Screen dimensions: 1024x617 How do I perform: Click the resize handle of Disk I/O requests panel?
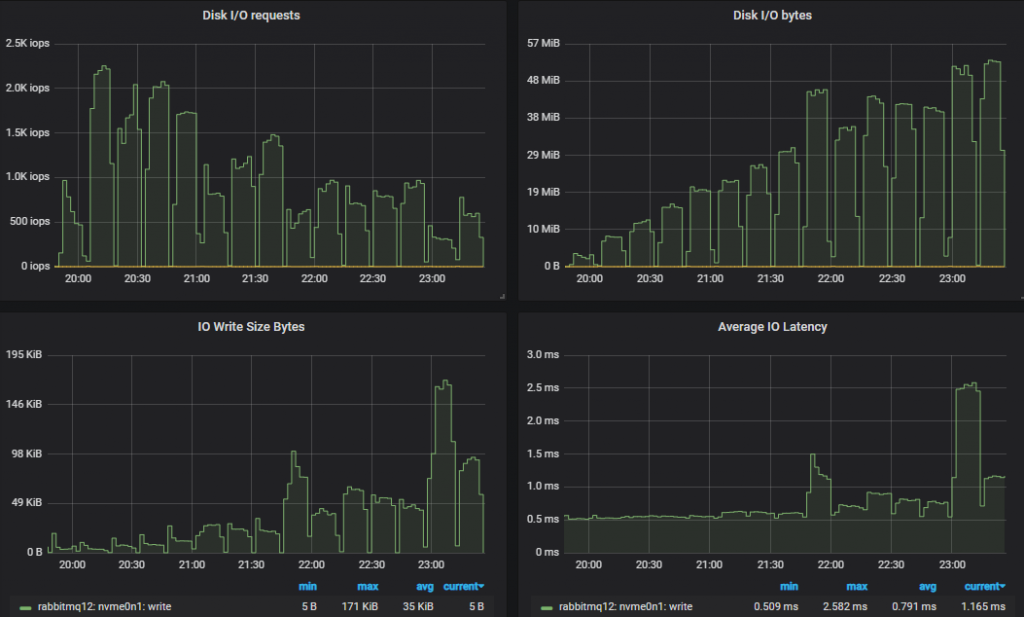(501, 297)
